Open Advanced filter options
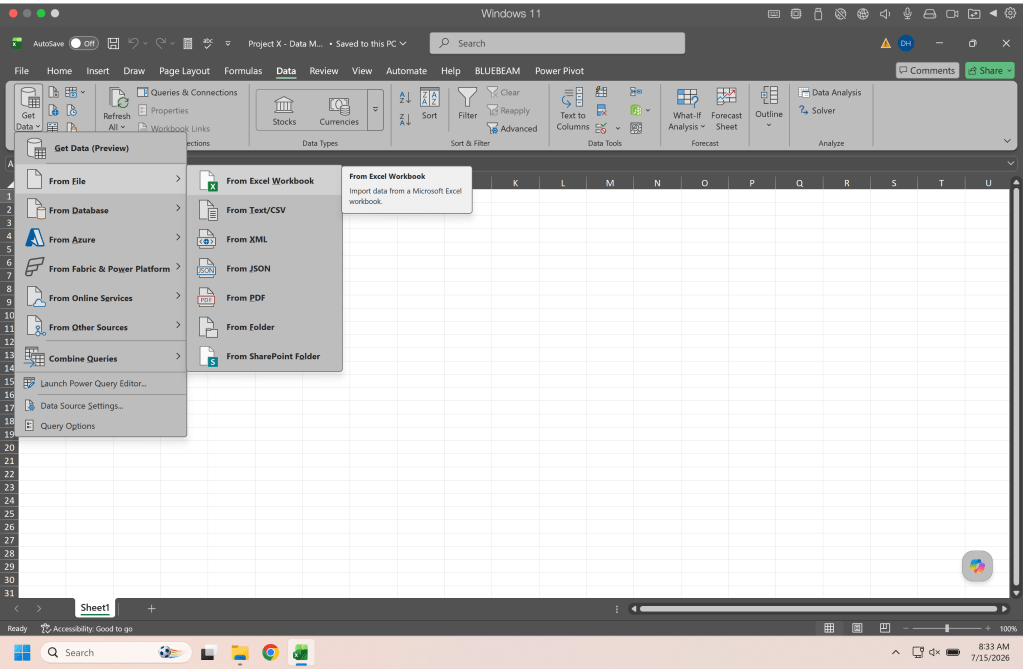Screen dimensions: 1023x669 coord(512,129)
